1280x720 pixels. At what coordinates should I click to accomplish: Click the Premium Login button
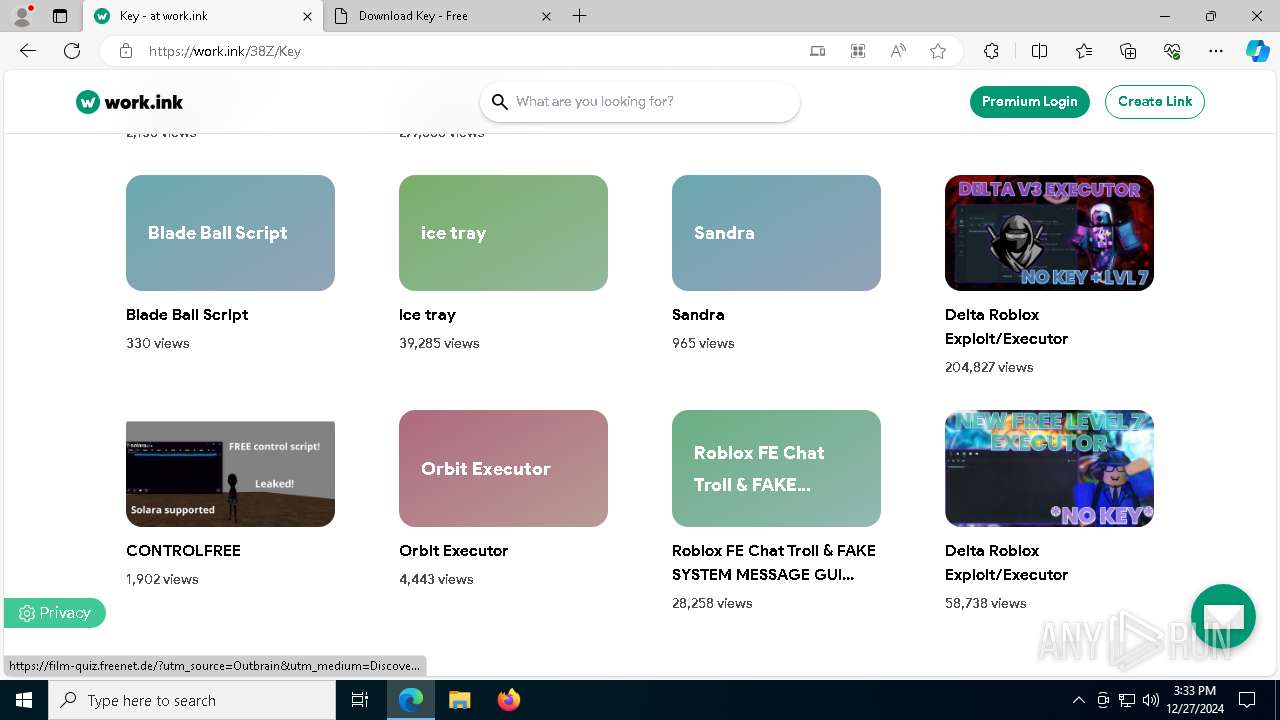(x=1029, y=101)
